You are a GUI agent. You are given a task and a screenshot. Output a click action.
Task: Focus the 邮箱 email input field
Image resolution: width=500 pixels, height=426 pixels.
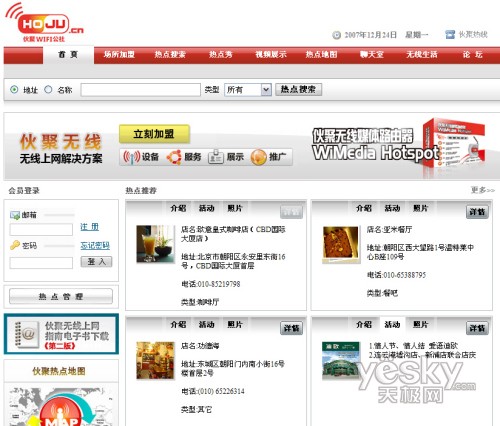[x=41, y=229]
